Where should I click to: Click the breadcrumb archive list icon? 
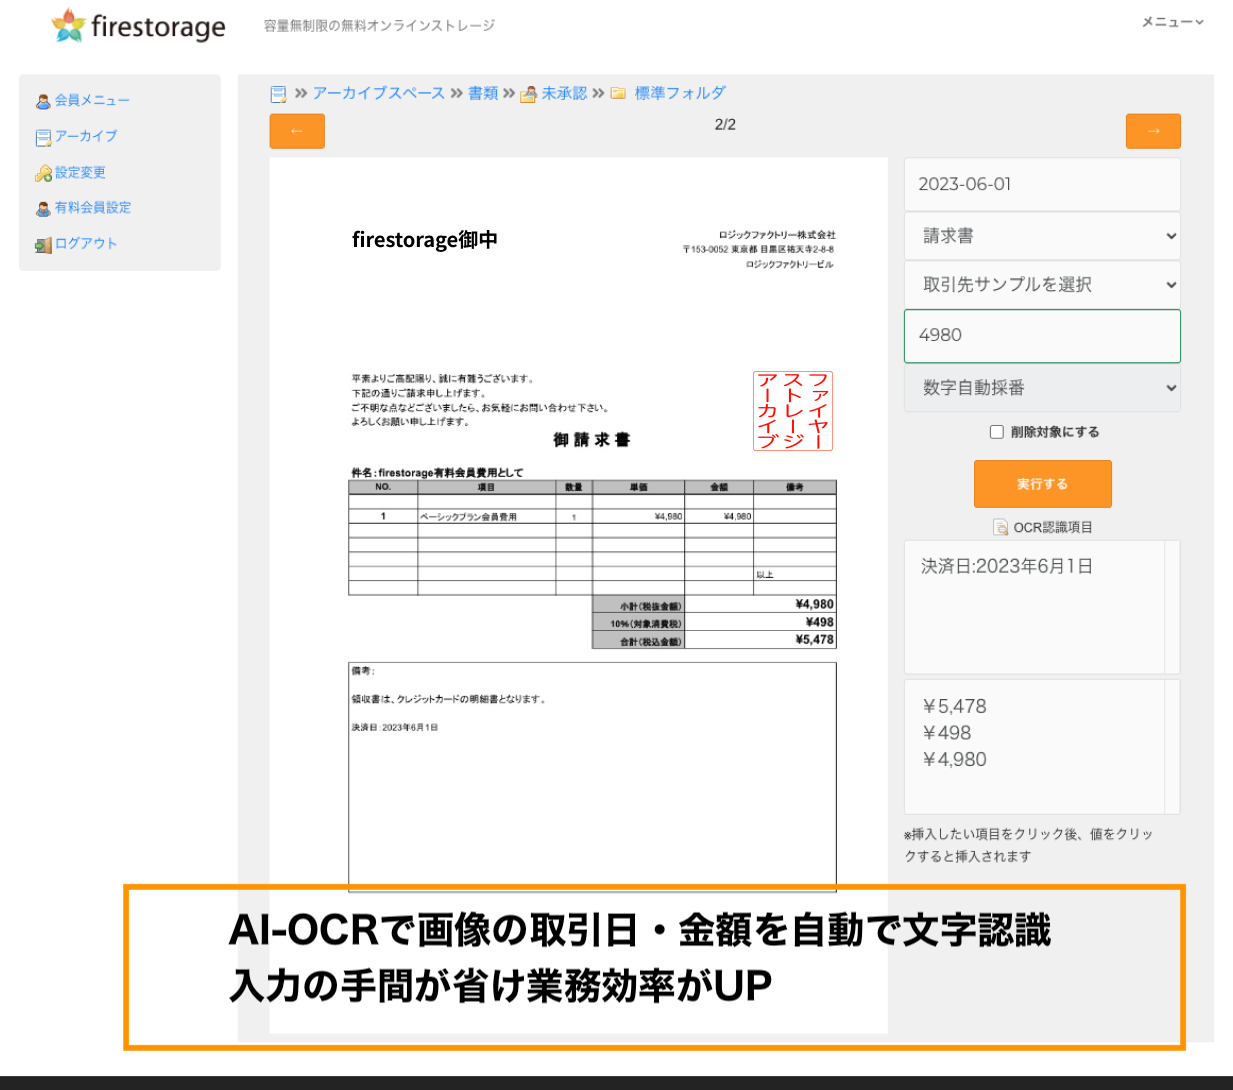point(278,94)
